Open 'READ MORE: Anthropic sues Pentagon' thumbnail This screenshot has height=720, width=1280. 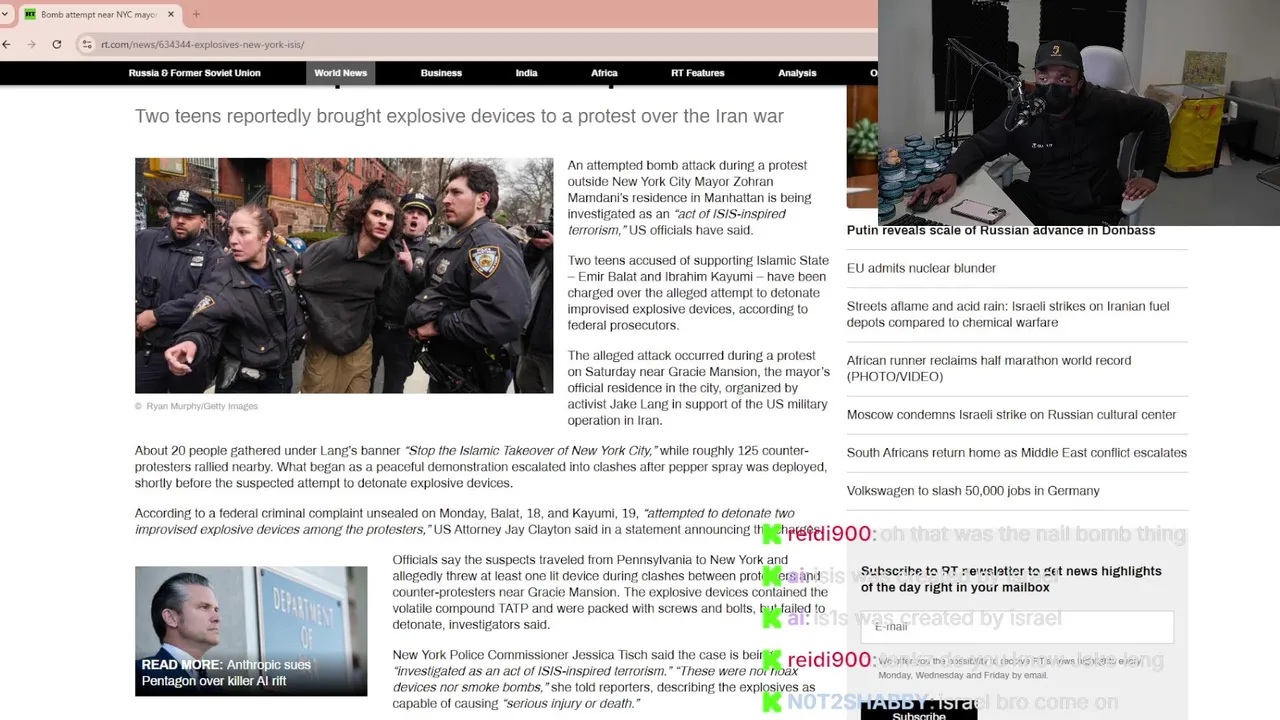(251, 631)
